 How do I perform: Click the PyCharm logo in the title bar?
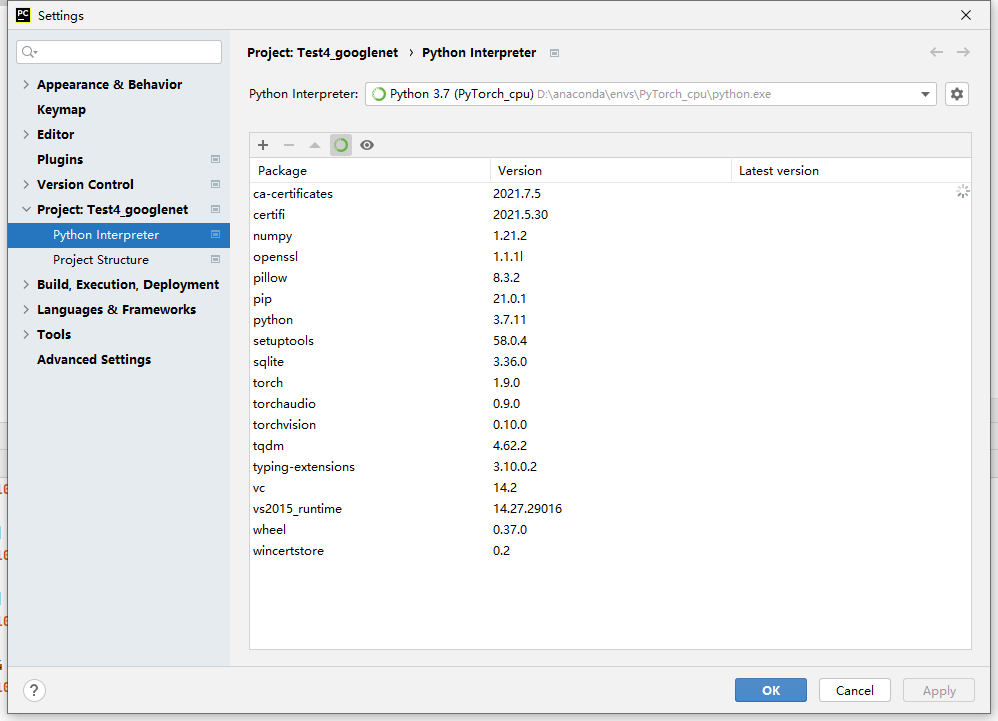(23, 15)
